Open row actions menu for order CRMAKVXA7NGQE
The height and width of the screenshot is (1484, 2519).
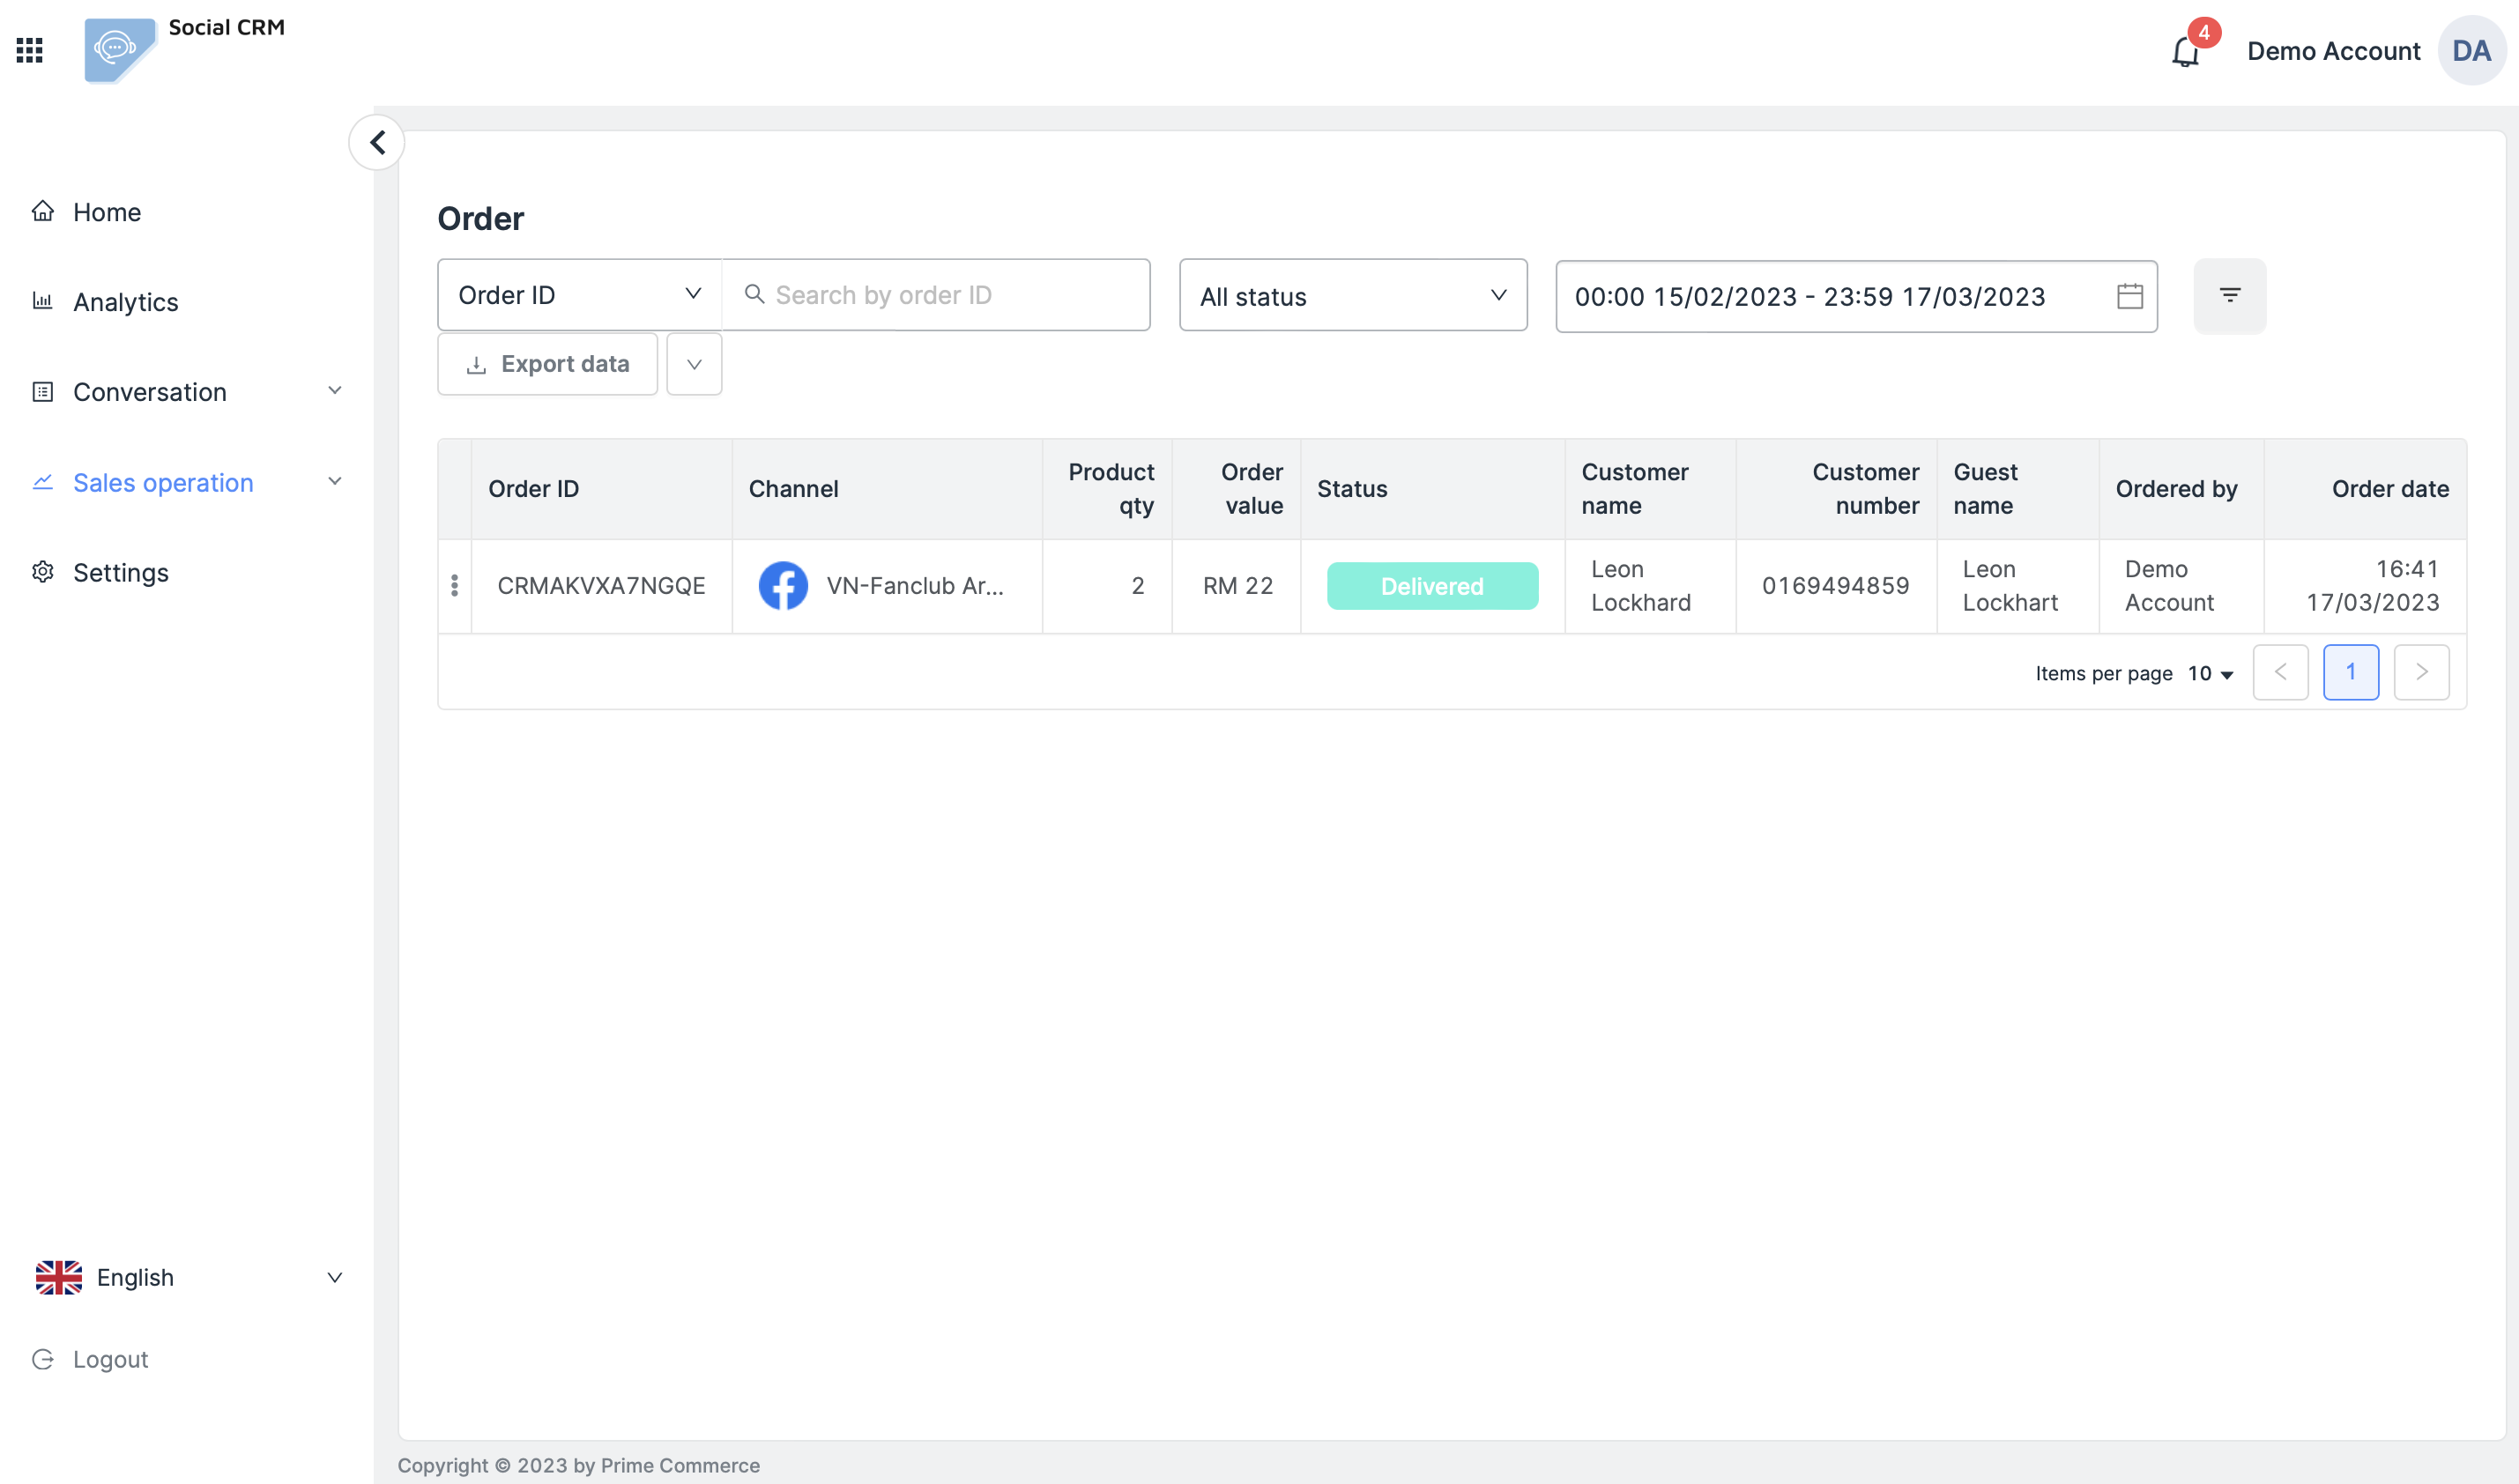[455, 586]
